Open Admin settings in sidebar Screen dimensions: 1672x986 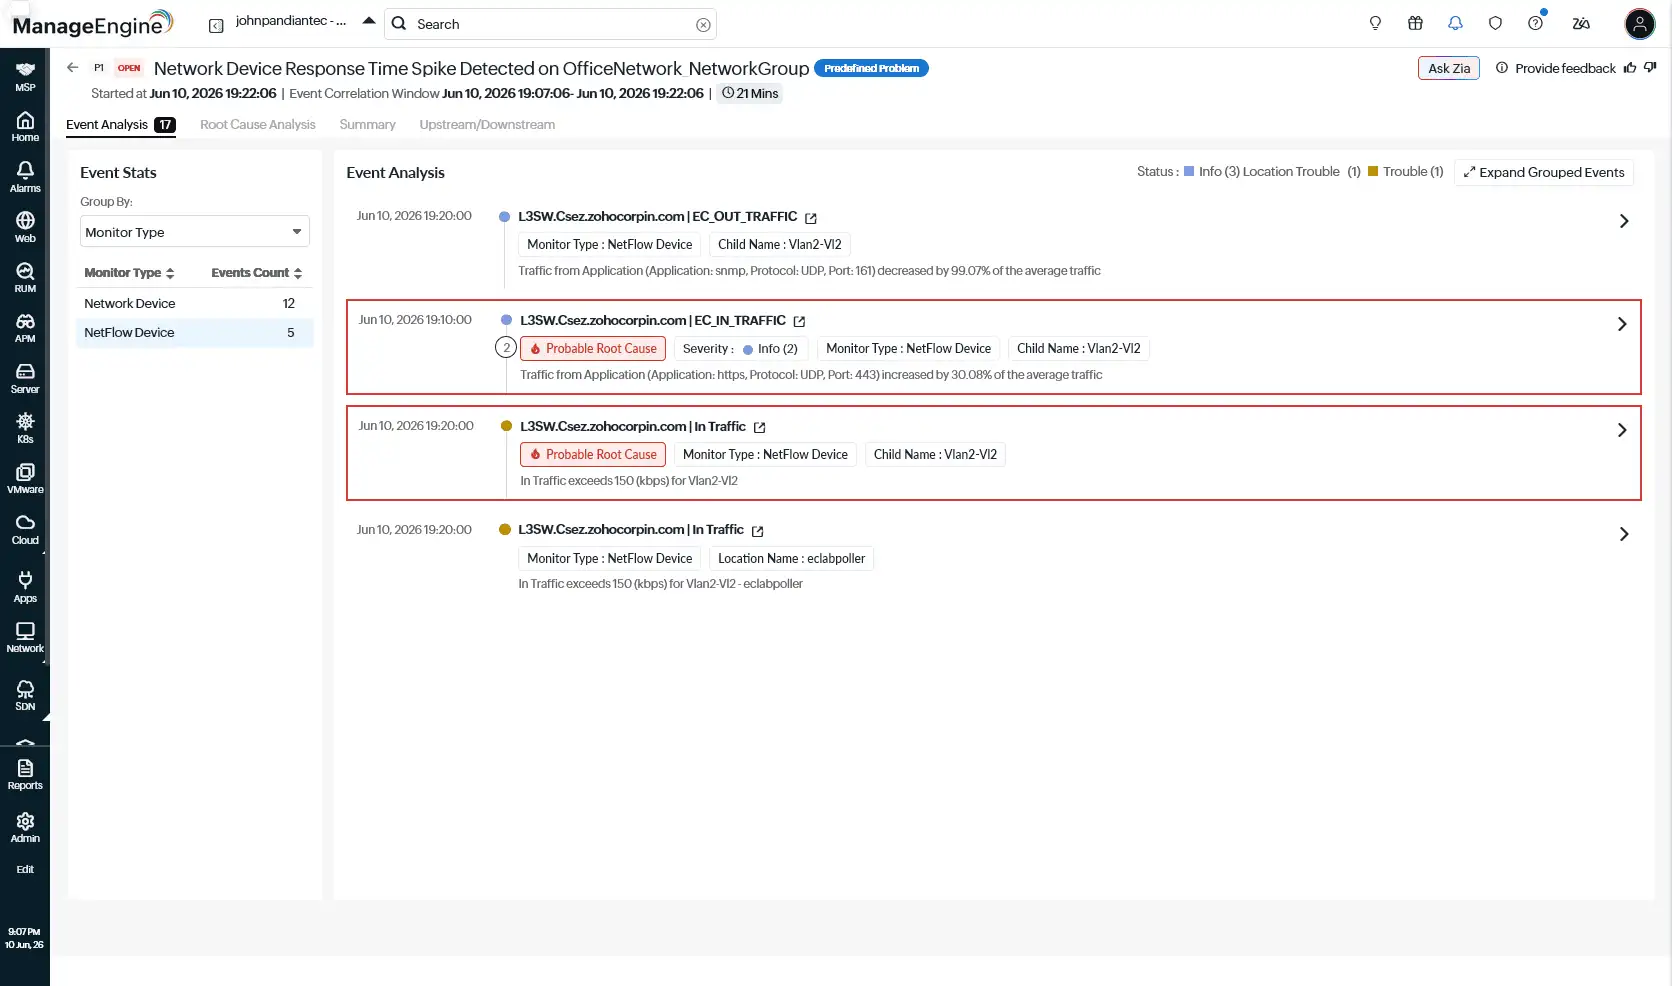(25, 827)
